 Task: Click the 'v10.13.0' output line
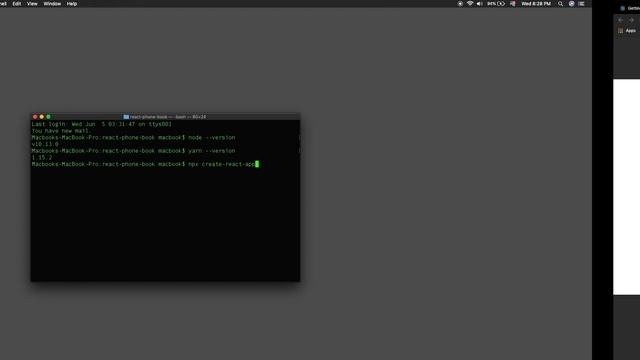click(45, 144)
